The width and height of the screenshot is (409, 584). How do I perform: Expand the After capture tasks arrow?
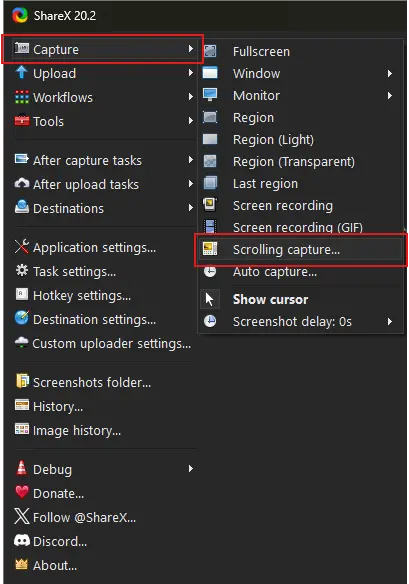(x=191, y=160)
